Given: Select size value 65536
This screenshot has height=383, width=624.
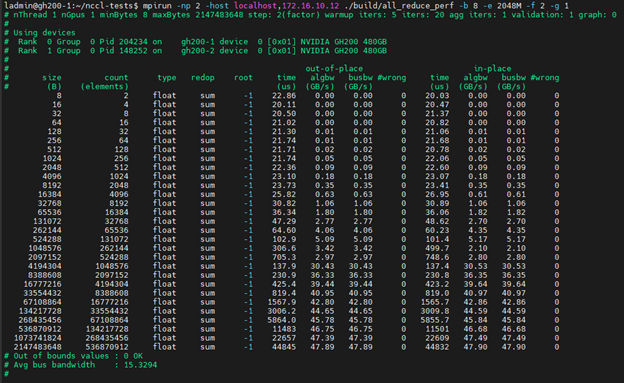Looking at the screenshot, I should [50, 212].
